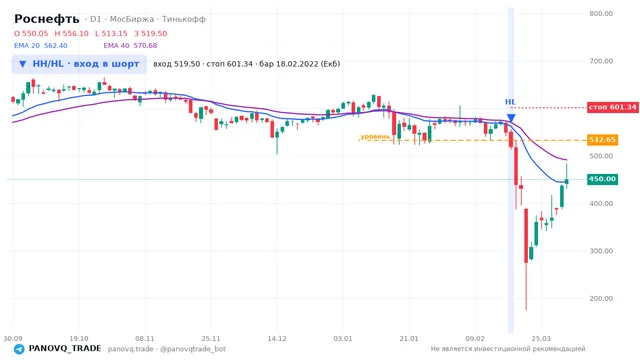Click the 'EMA 40 570.68' legend

click(x=130, y=46)
